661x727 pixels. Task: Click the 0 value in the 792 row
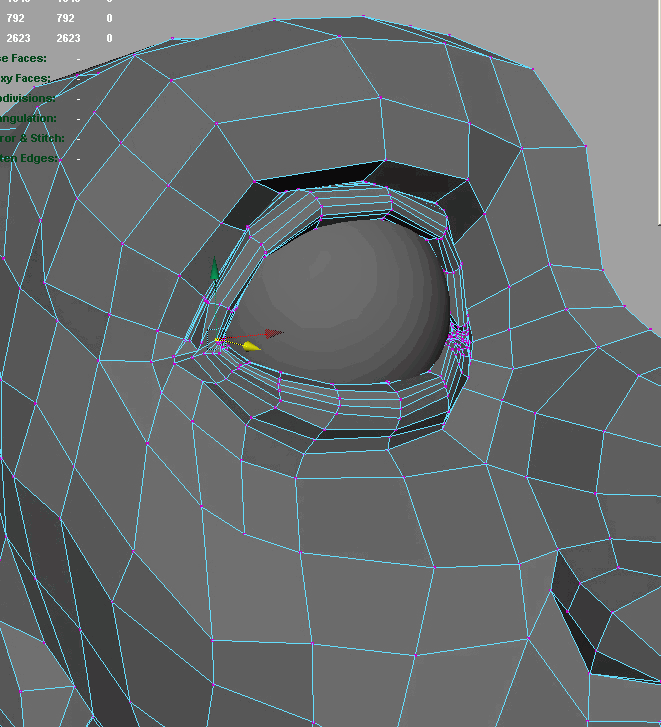109,18
